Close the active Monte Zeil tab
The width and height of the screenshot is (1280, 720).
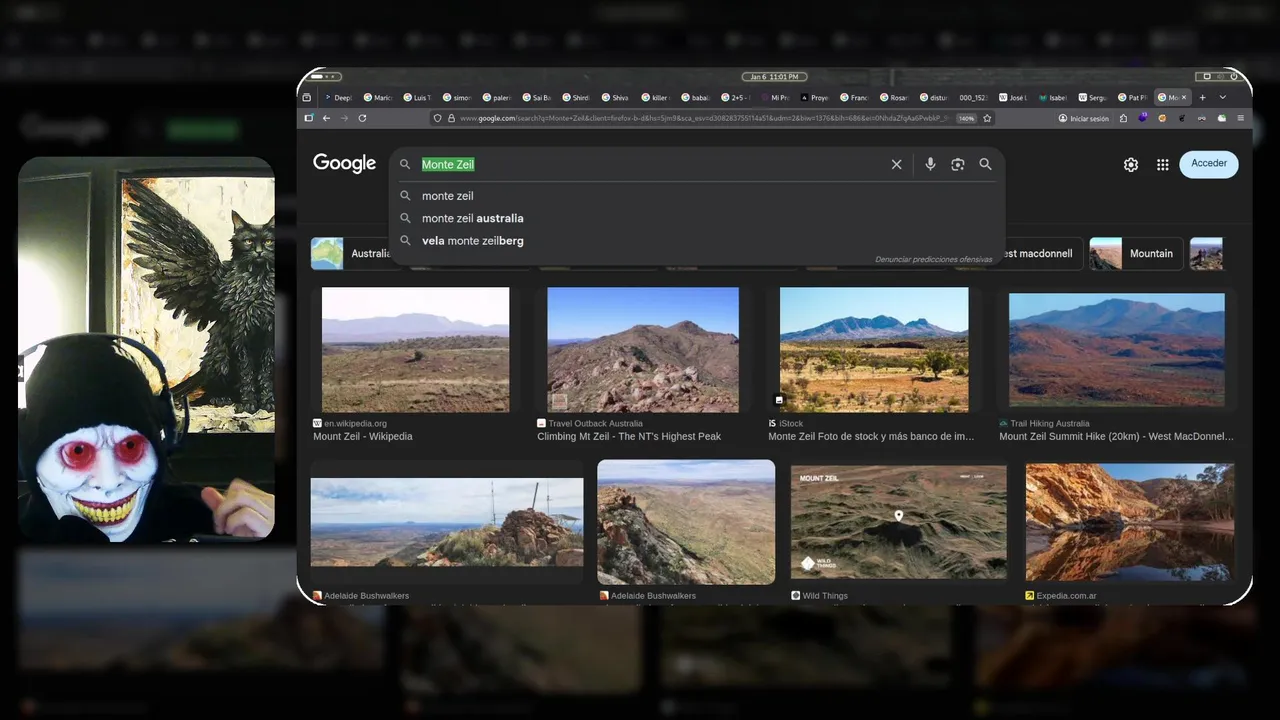1184,98
